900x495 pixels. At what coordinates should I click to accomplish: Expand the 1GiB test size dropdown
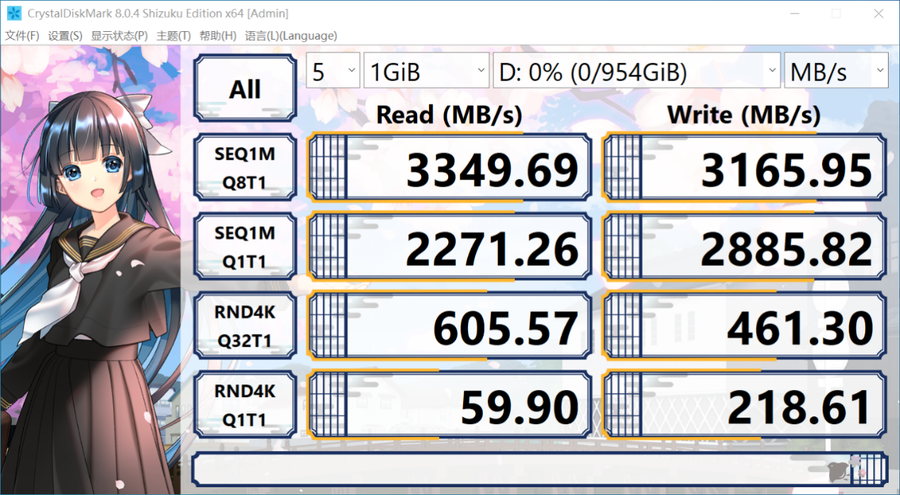pyautogui.click(x=426, y=71)
